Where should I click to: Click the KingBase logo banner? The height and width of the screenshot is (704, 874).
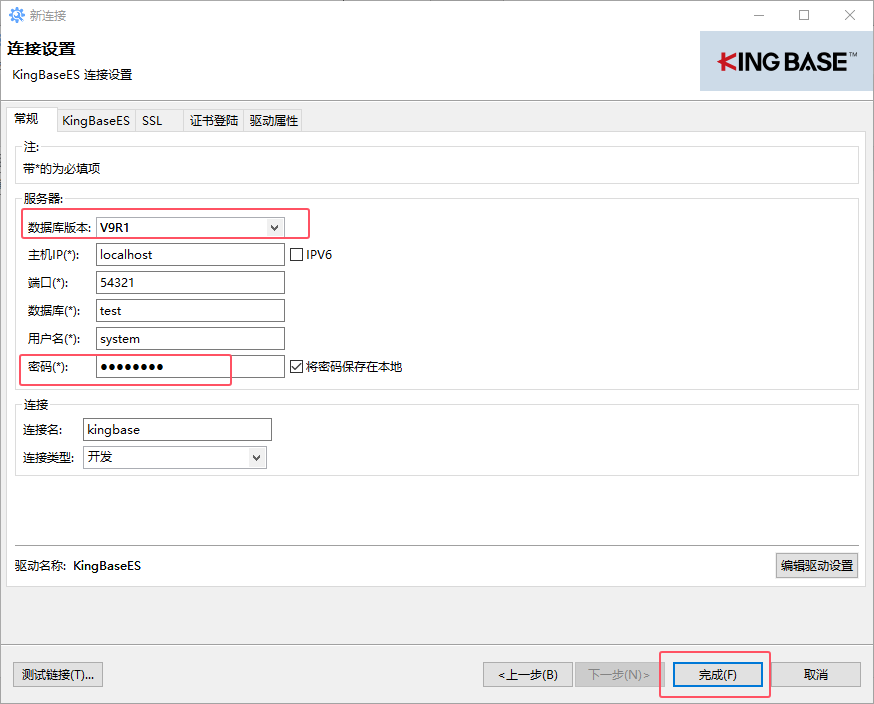coord(786,62)
